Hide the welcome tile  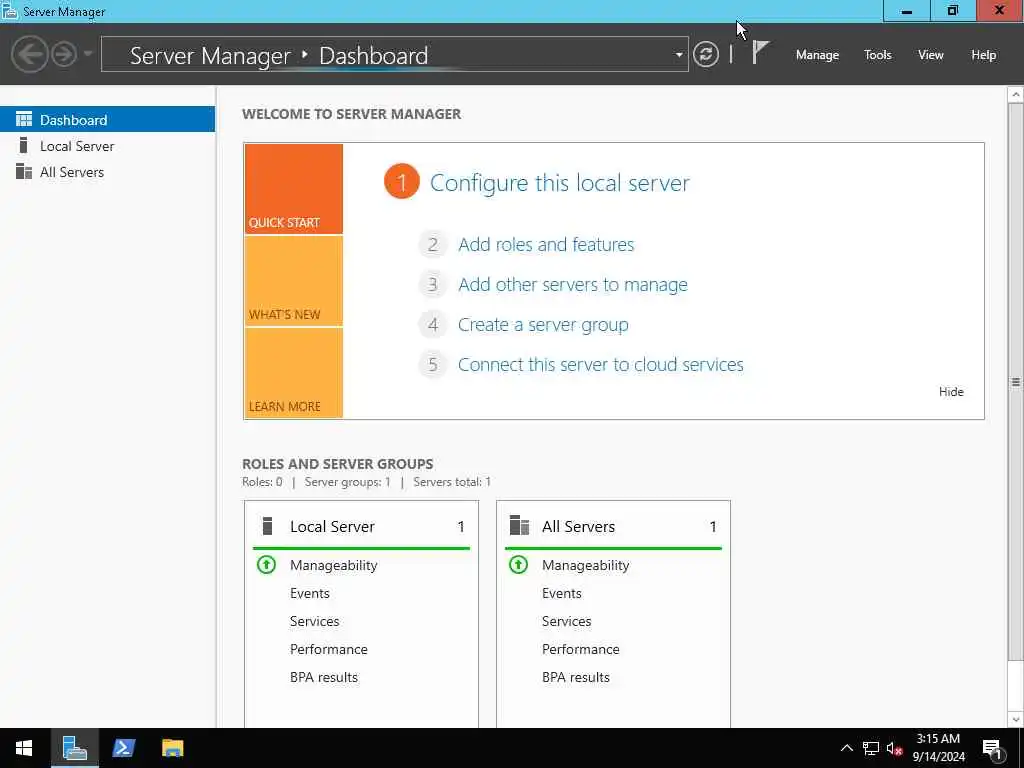[x=951, y=392]
